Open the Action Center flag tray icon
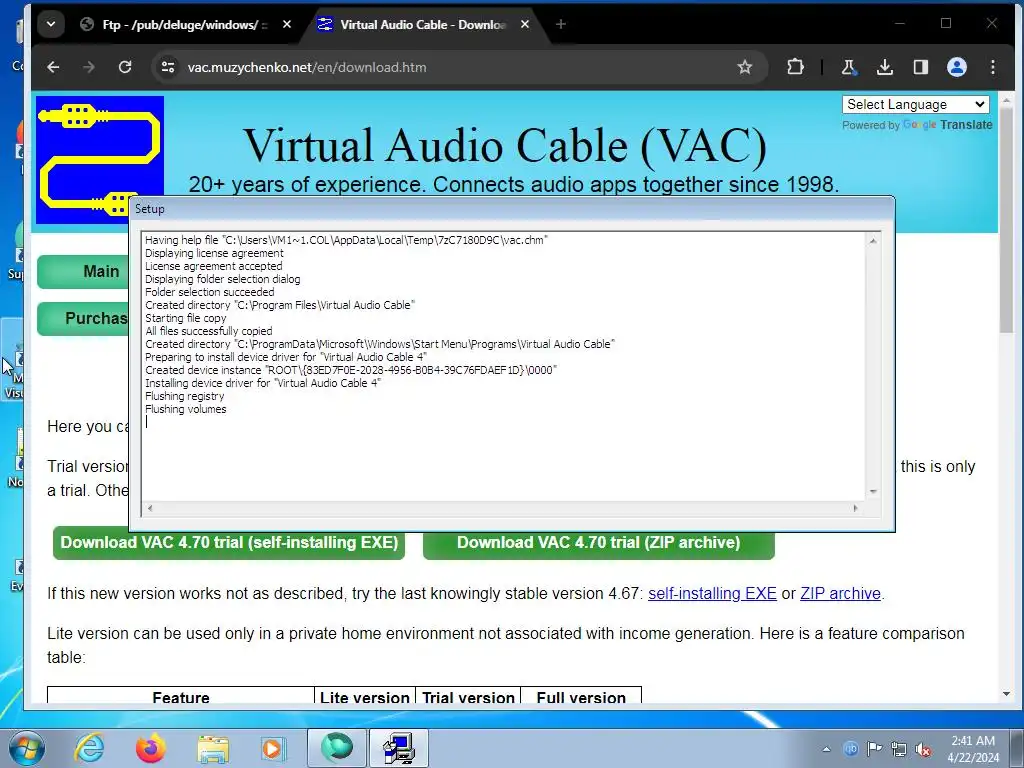This screenshot has height=768, width=1024. point(874,749)
